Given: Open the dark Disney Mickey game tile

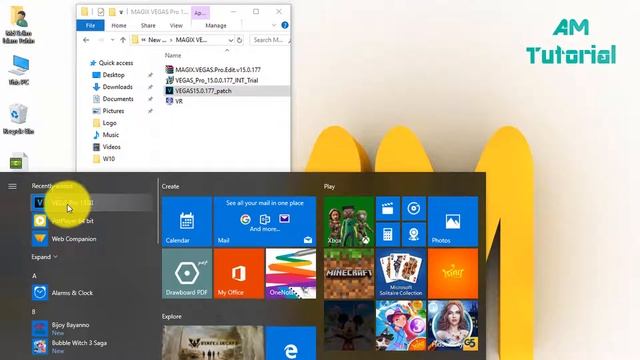Looking at the screenshot, I should coord(349,326).
